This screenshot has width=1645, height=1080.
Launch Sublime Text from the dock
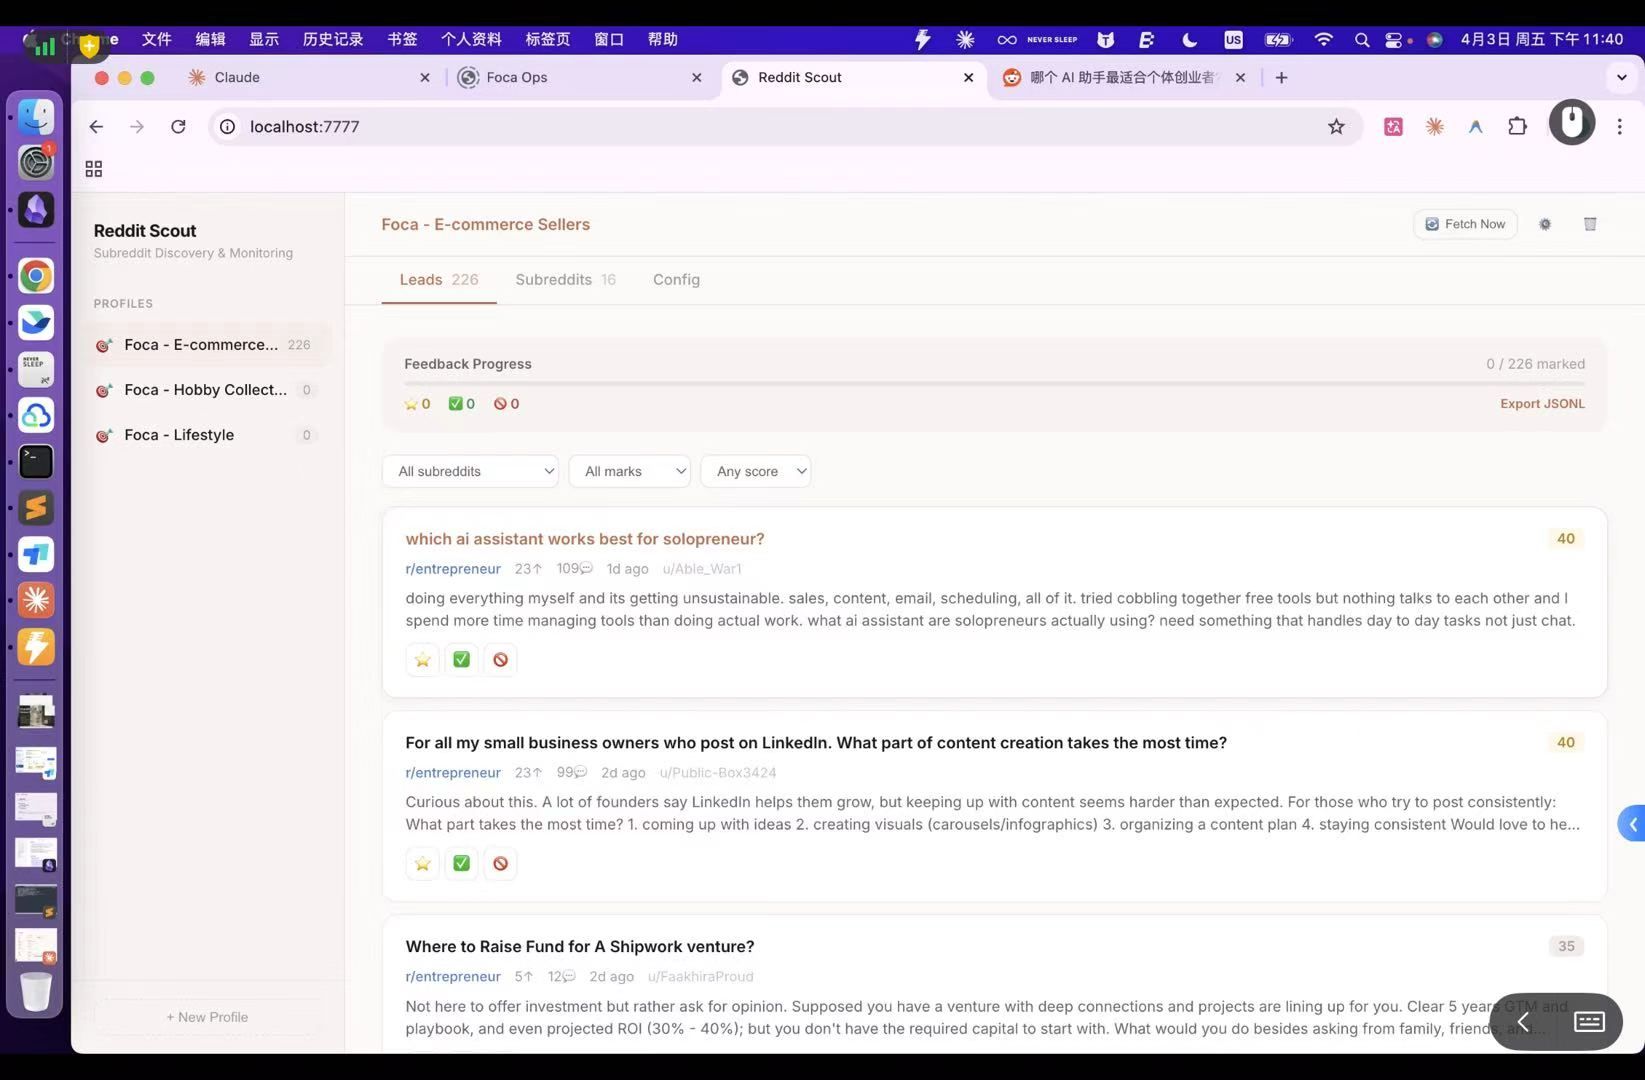click(x=36, y=508)
